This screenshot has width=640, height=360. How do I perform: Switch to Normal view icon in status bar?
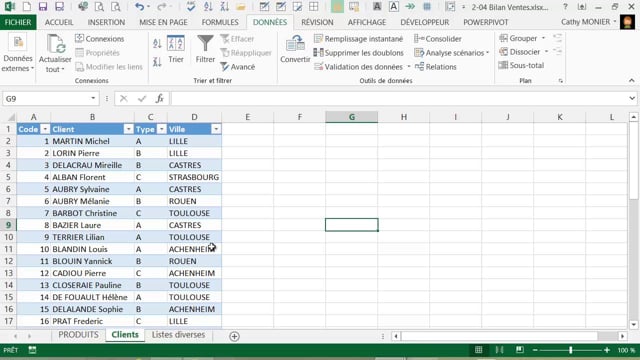[x=478, y=350]
